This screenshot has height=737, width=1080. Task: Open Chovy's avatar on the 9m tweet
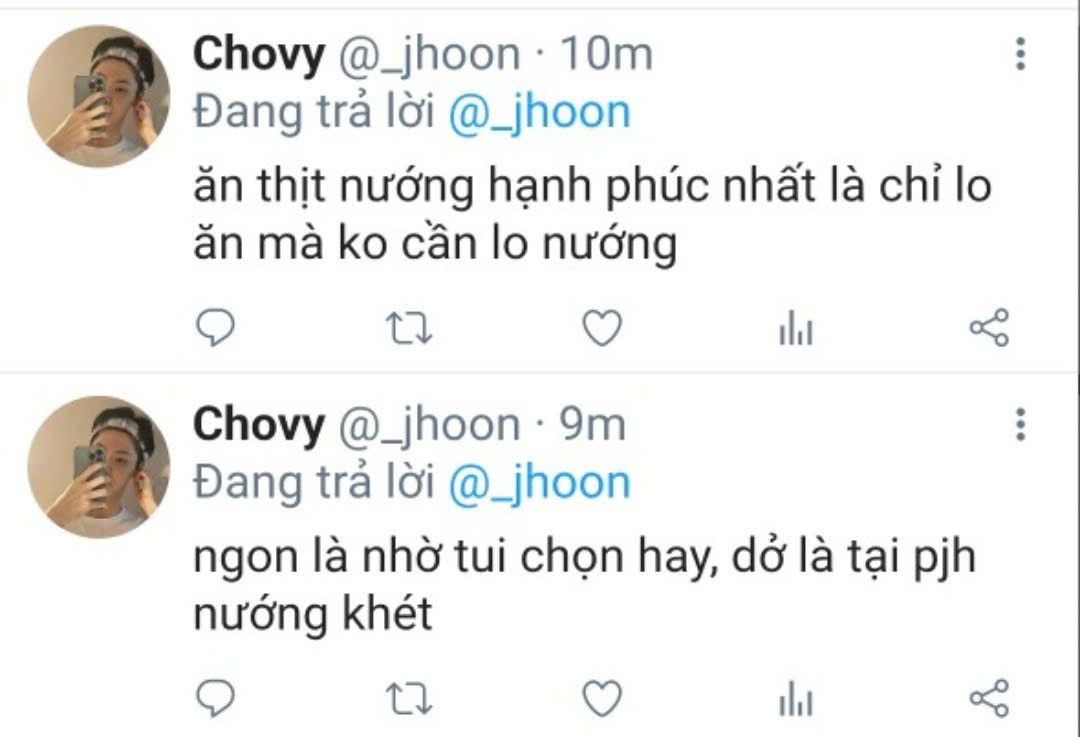click(98, 467)
